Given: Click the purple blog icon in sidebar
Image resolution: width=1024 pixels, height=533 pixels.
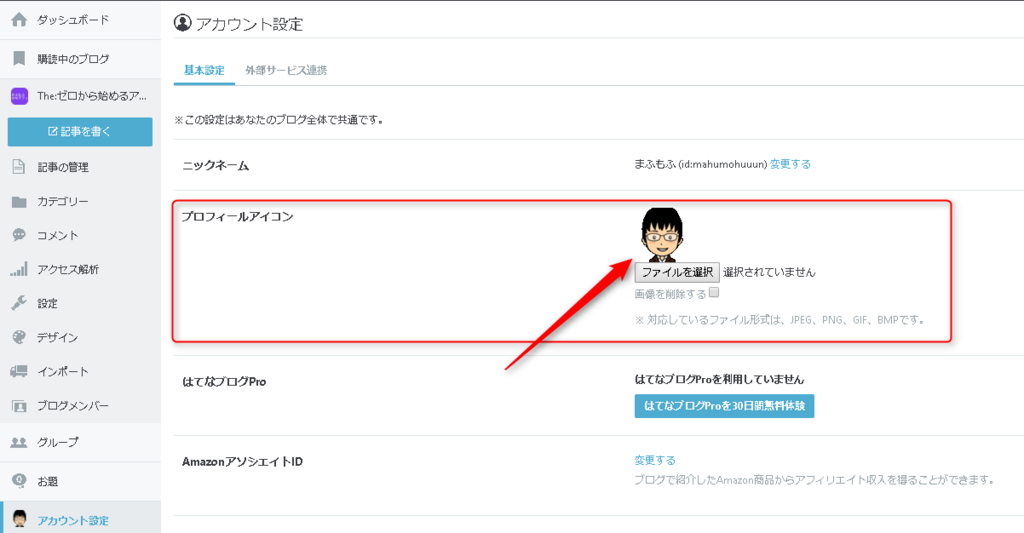Looking at the screenshot, I should pos(20,97).
